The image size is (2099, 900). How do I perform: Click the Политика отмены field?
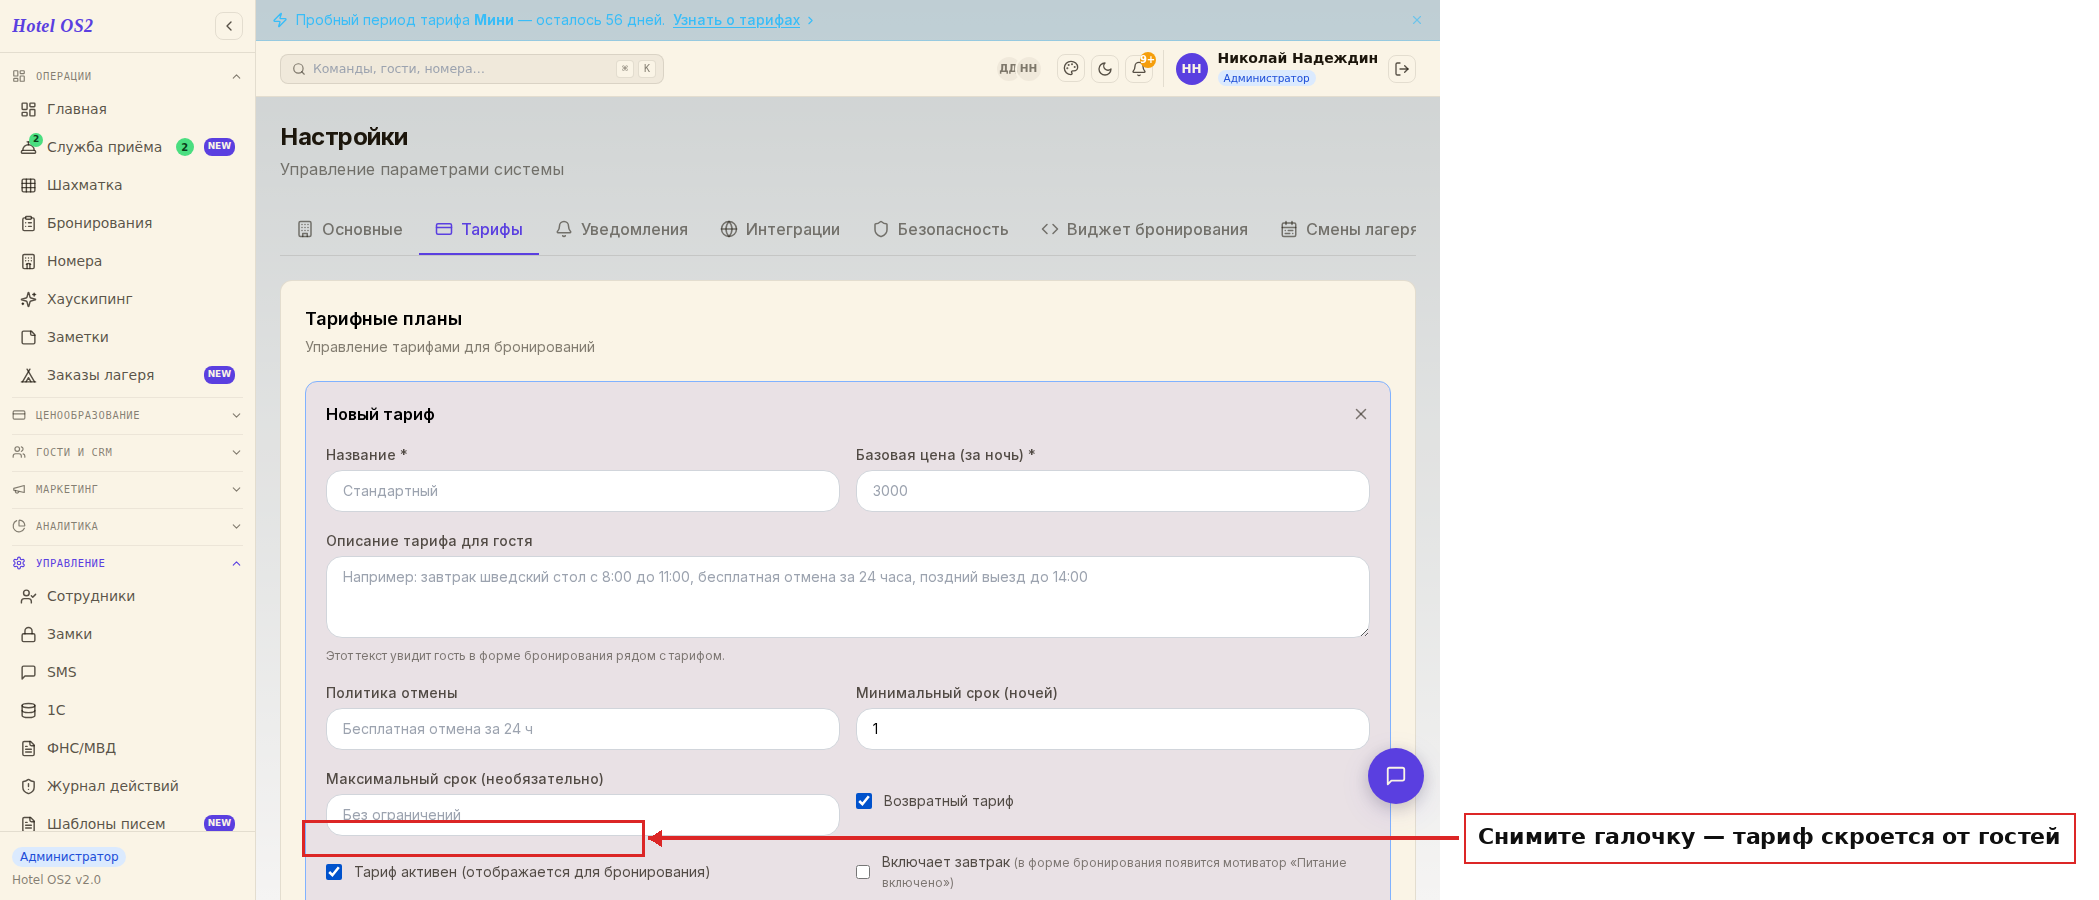[583, 729]
